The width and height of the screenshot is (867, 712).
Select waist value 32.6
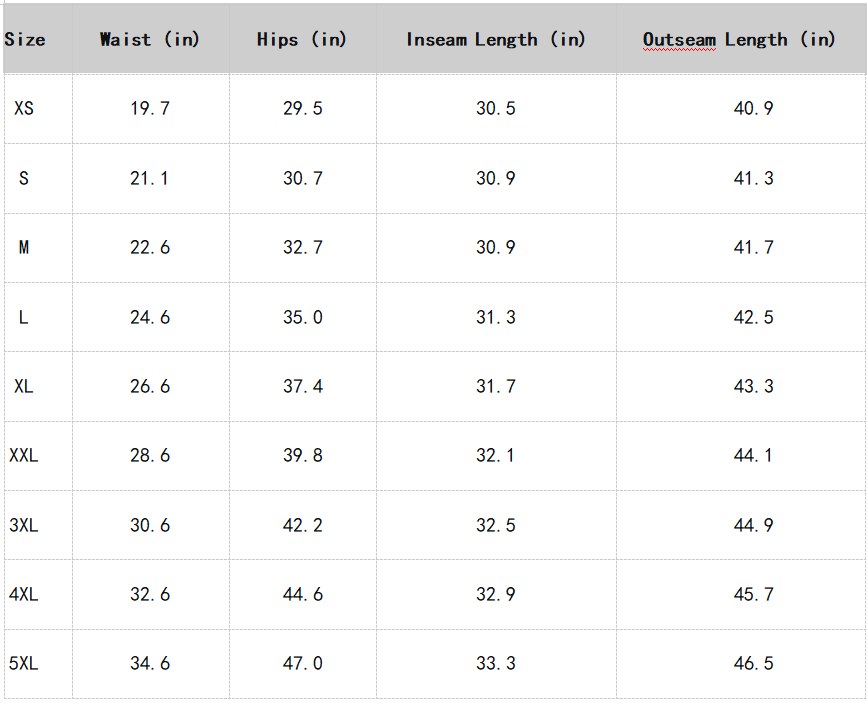pos(150,594)
